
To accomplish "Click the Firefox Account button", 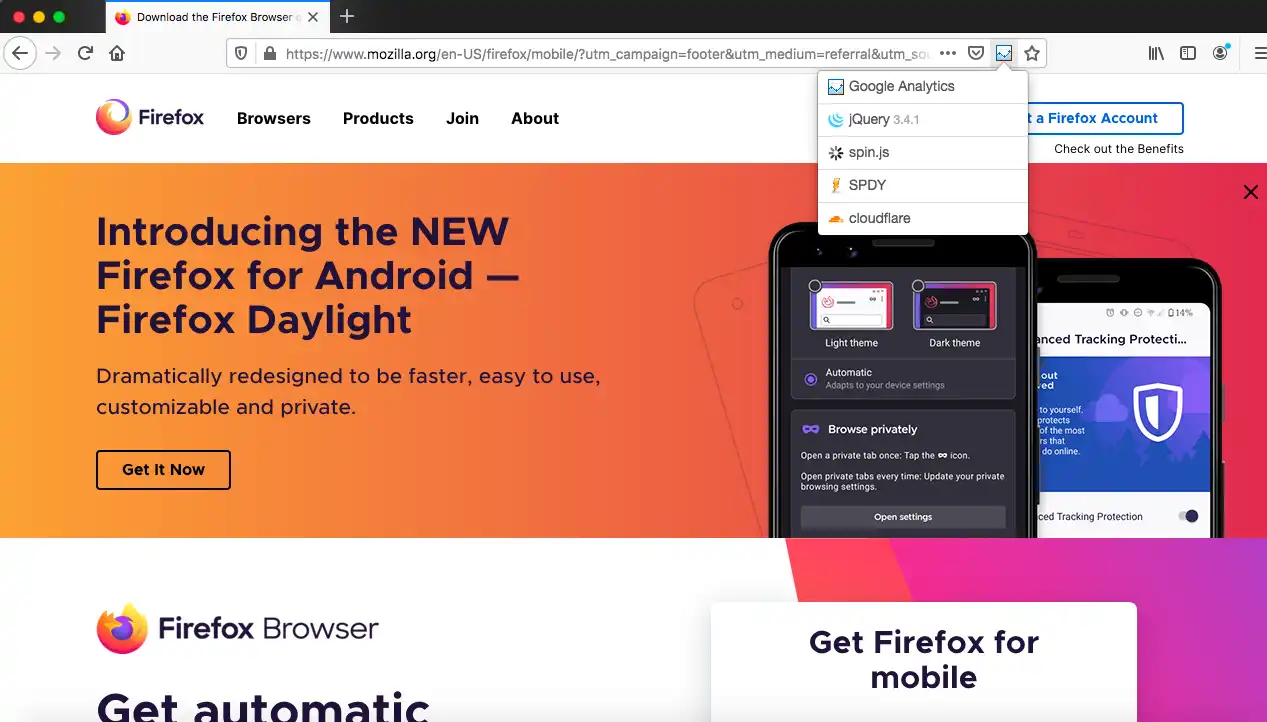I will [1105, 118].
